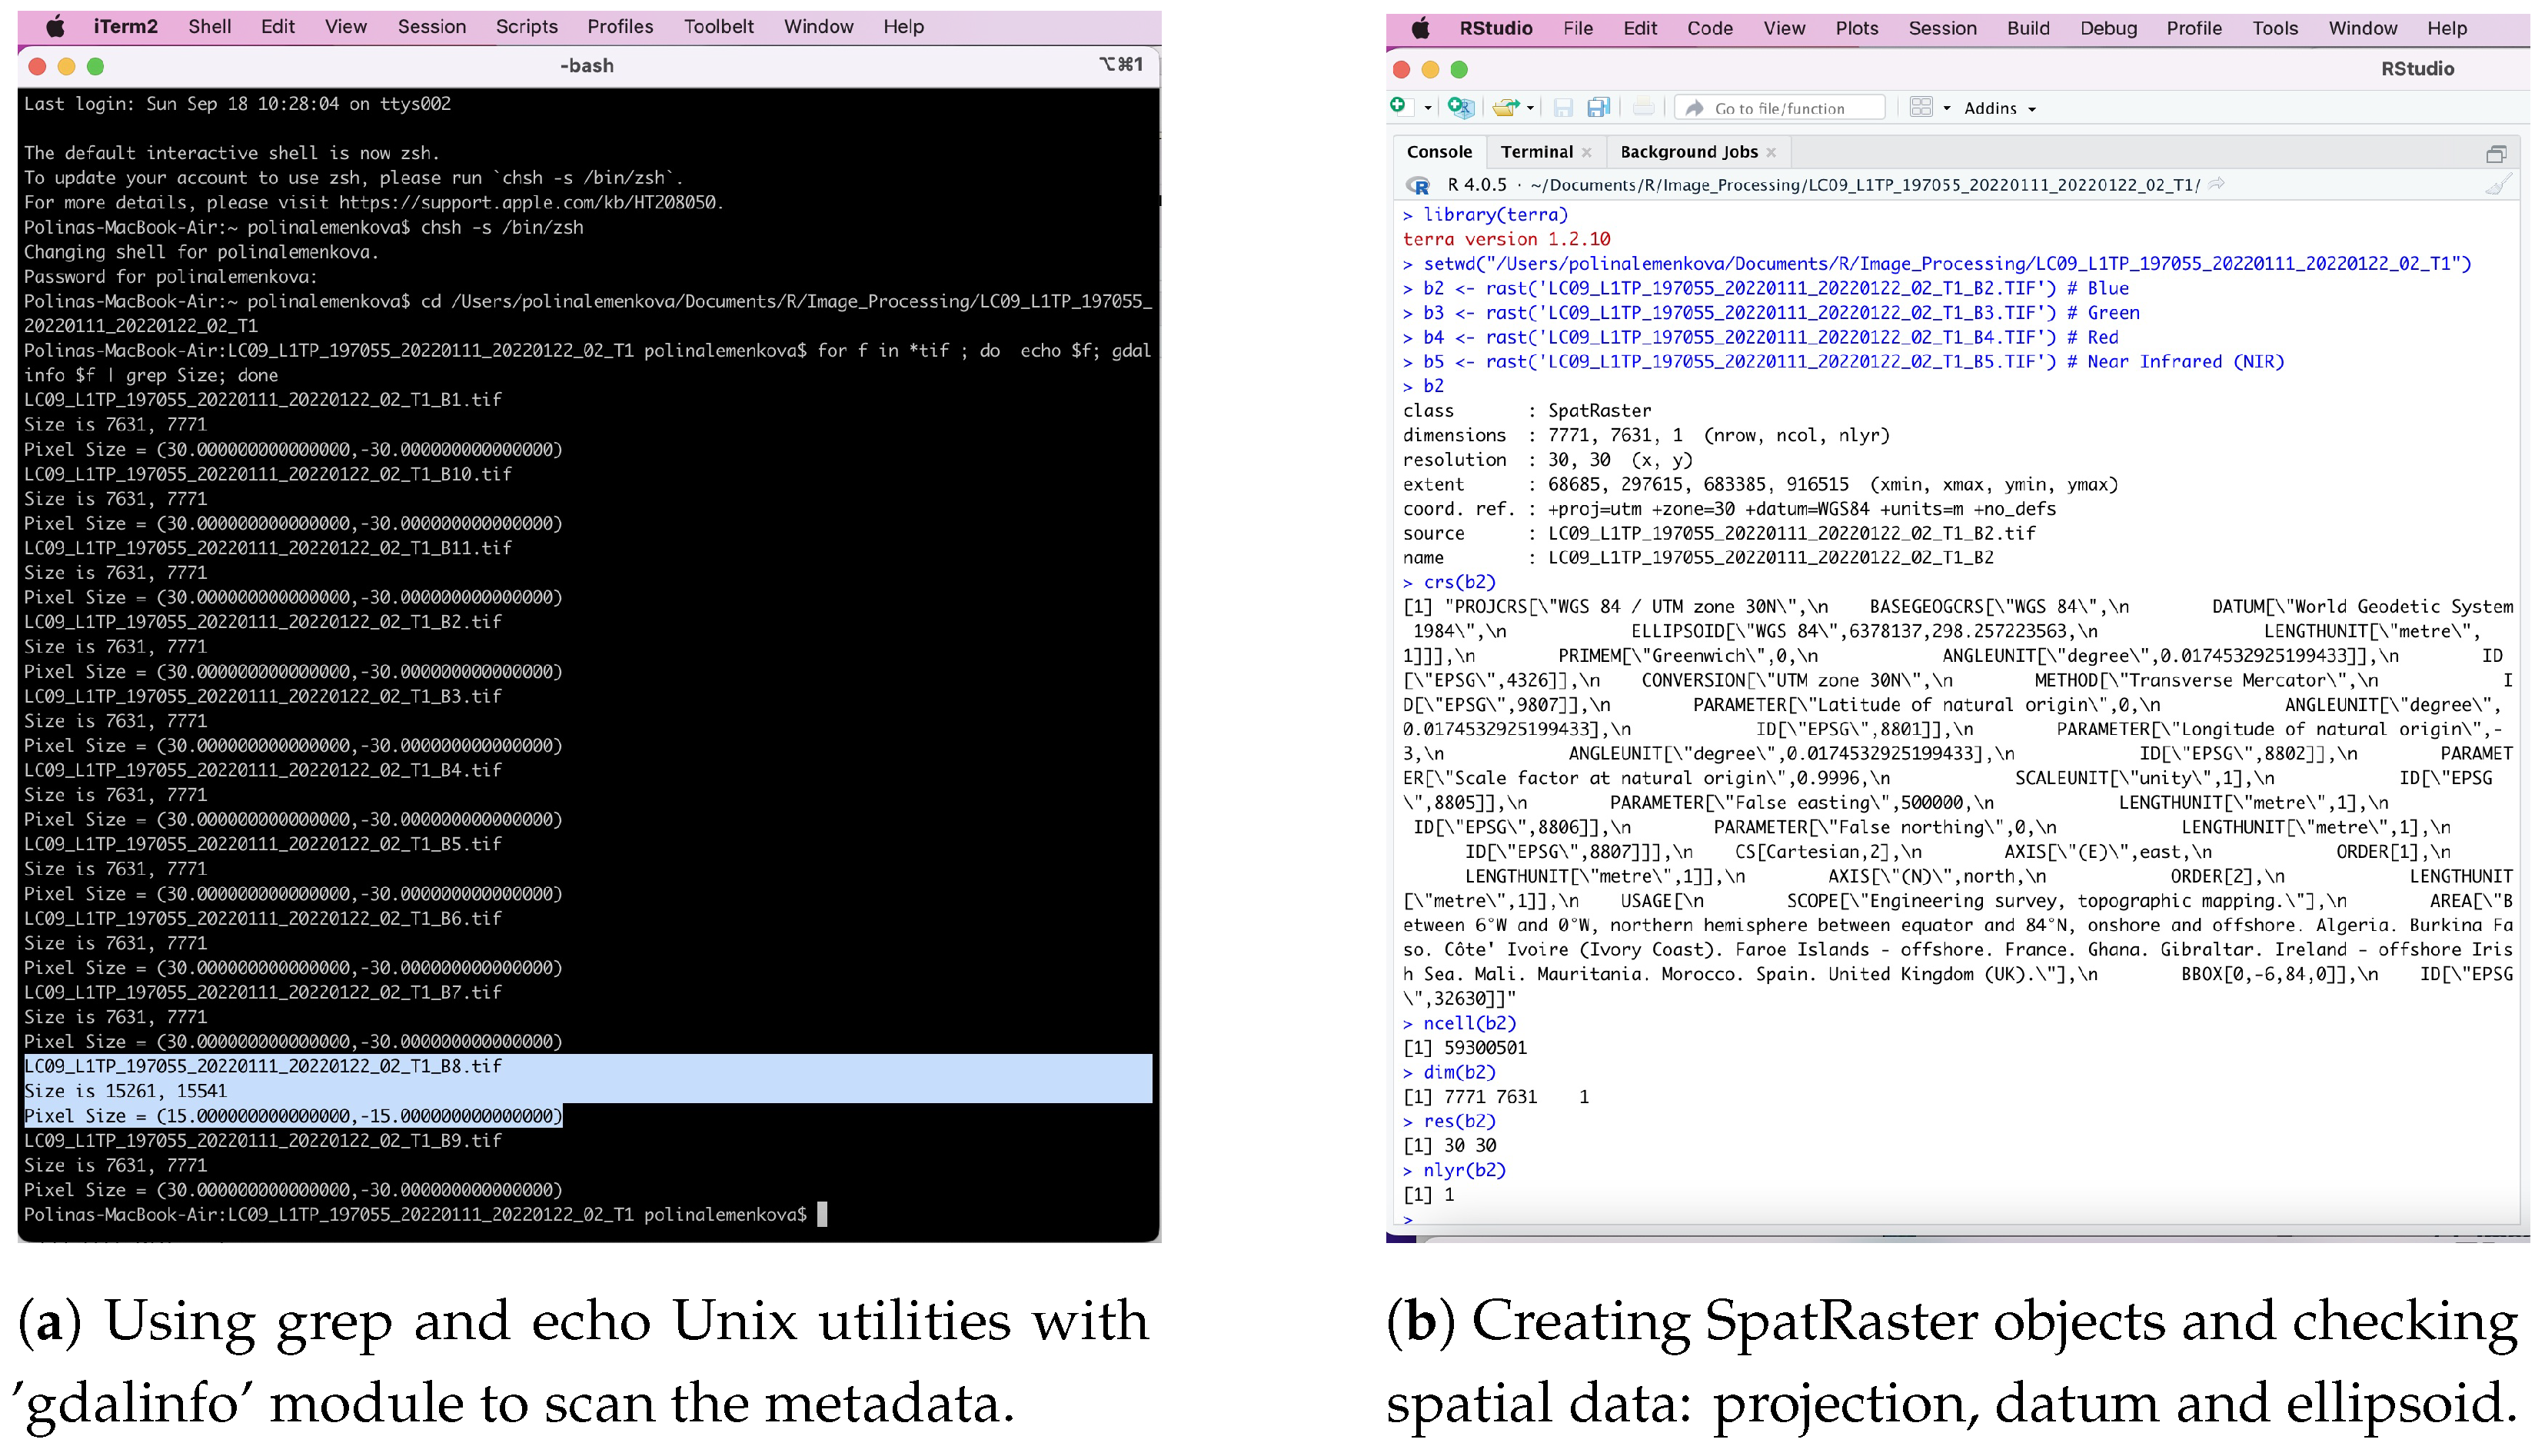The image size is (2545, 1456).
Task: Open the Shell menu in iTerm2
Action: click(x=209, y=27)
